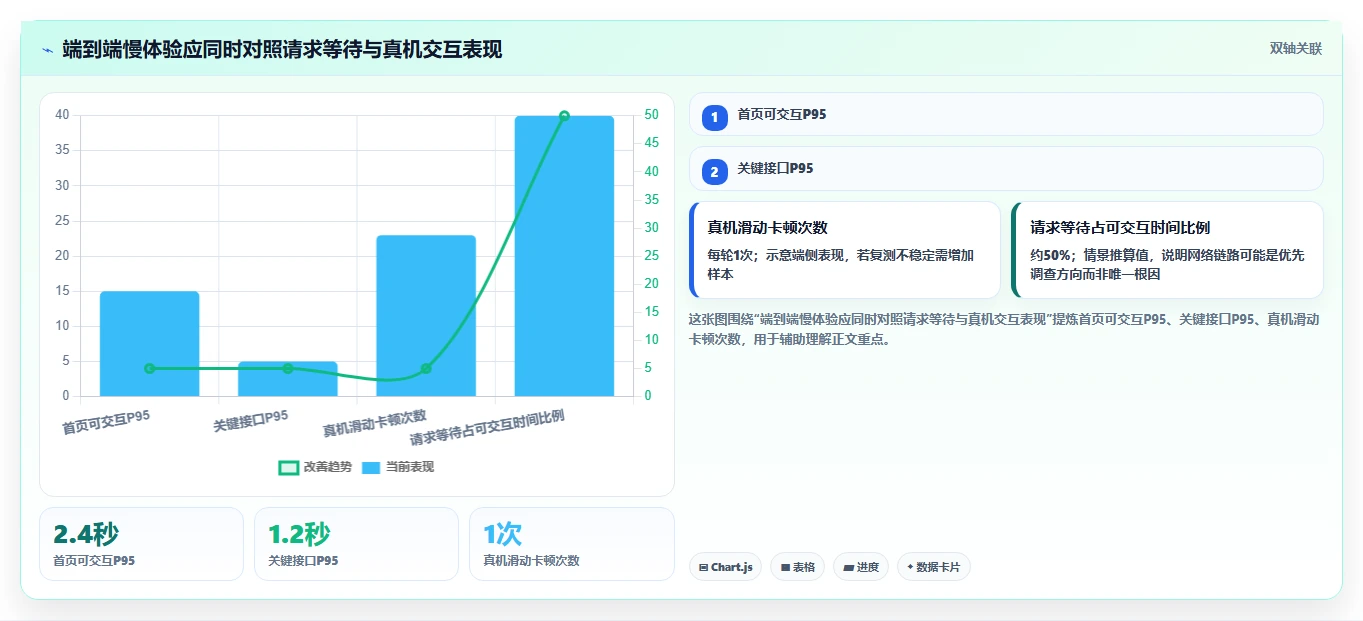Viewport: 1363px width, 621px height.
Task: Click the x-axis label 关键接口P95
Action: (251, 421)
